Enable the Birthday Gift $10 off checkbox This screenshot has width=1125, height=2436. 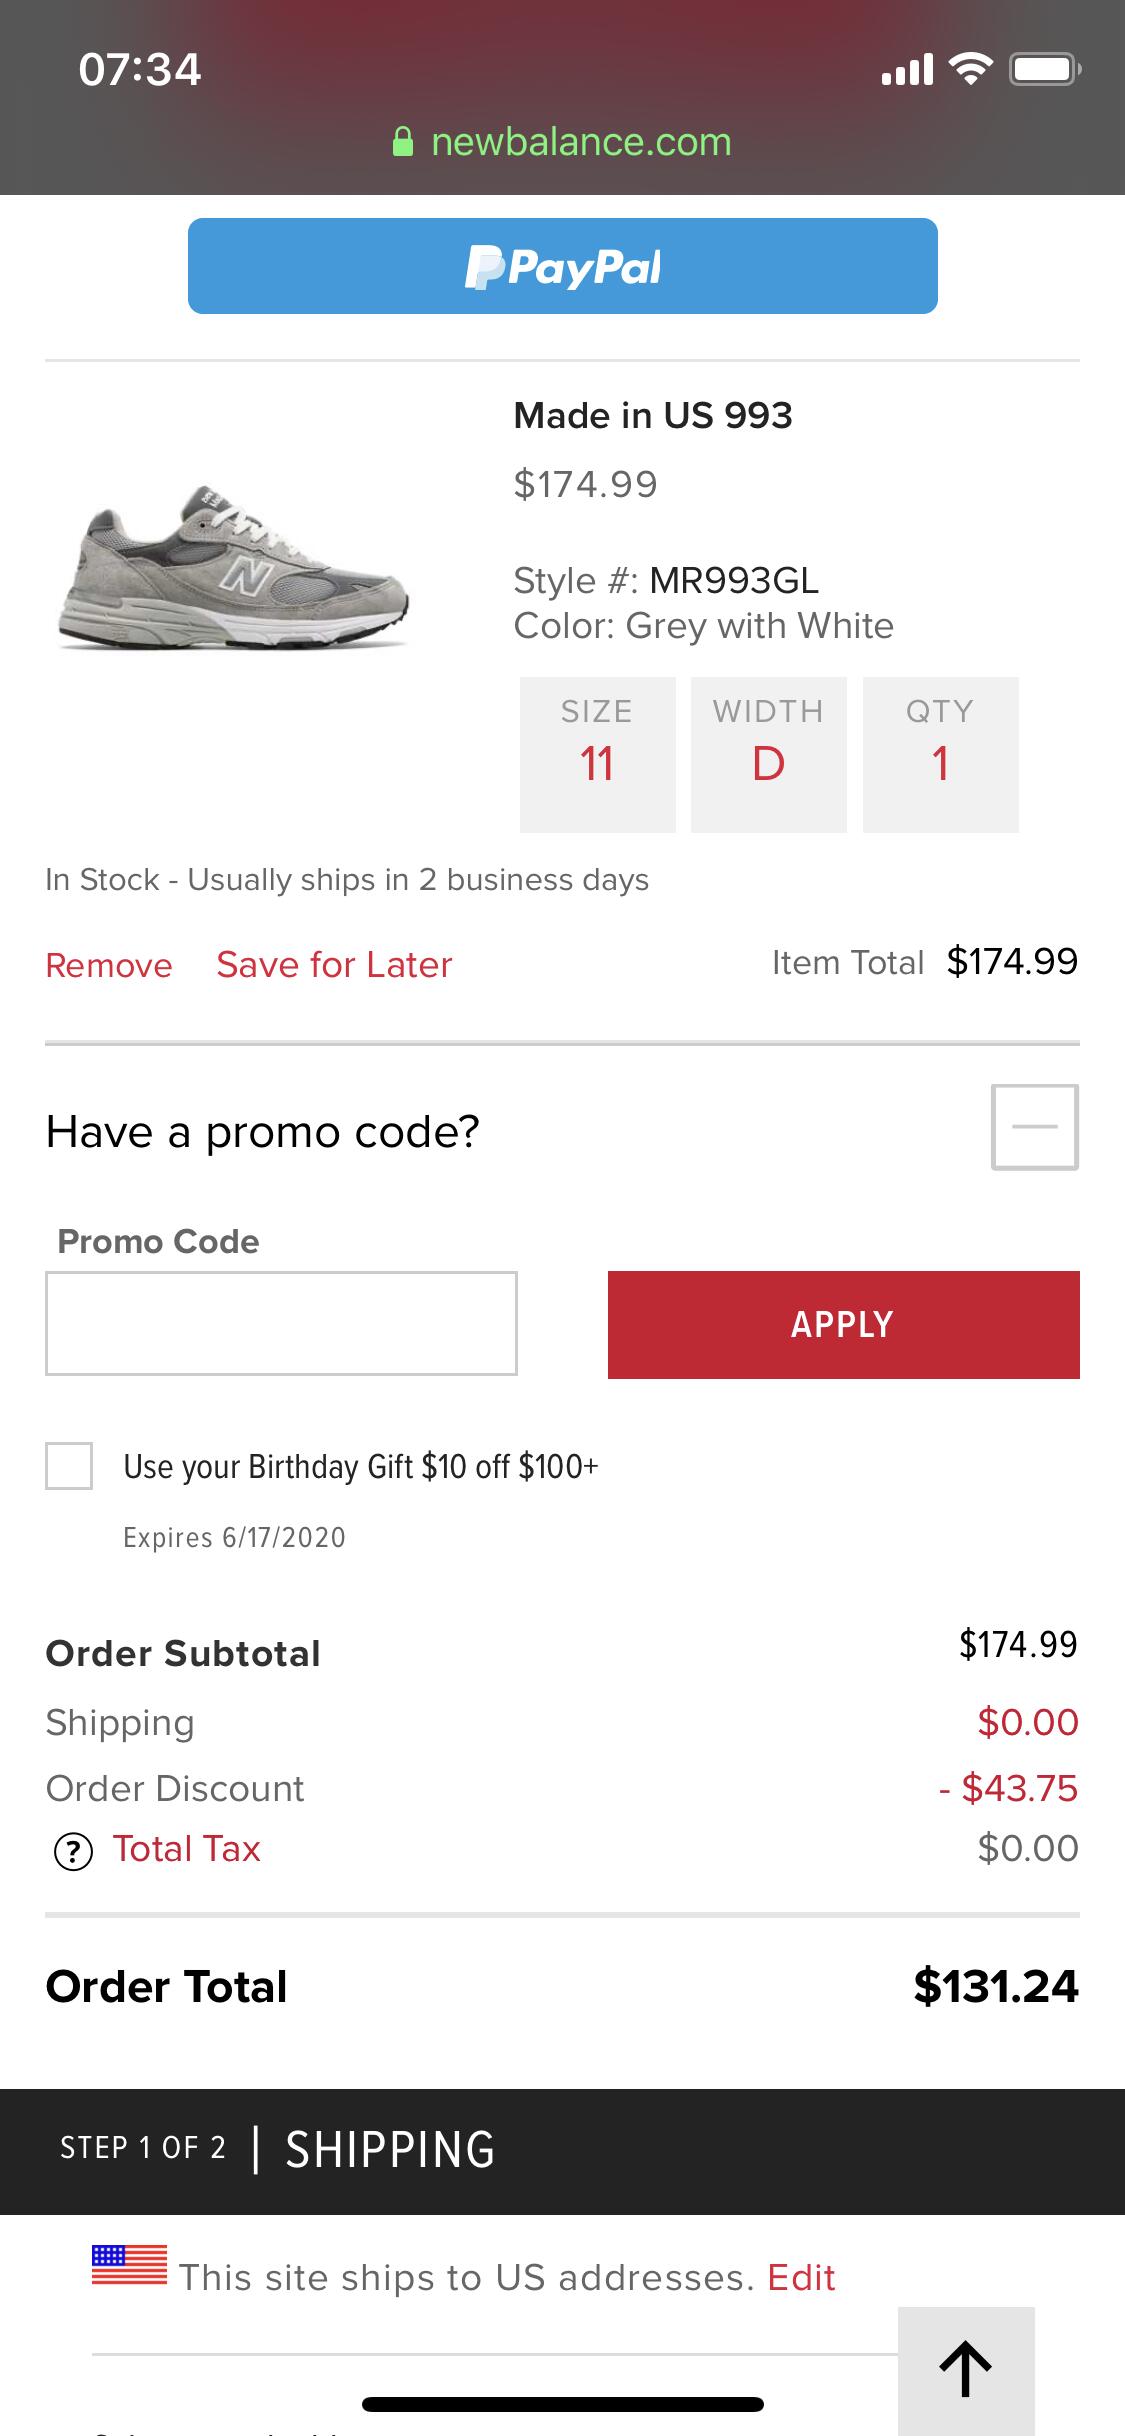click(69, 1466)
